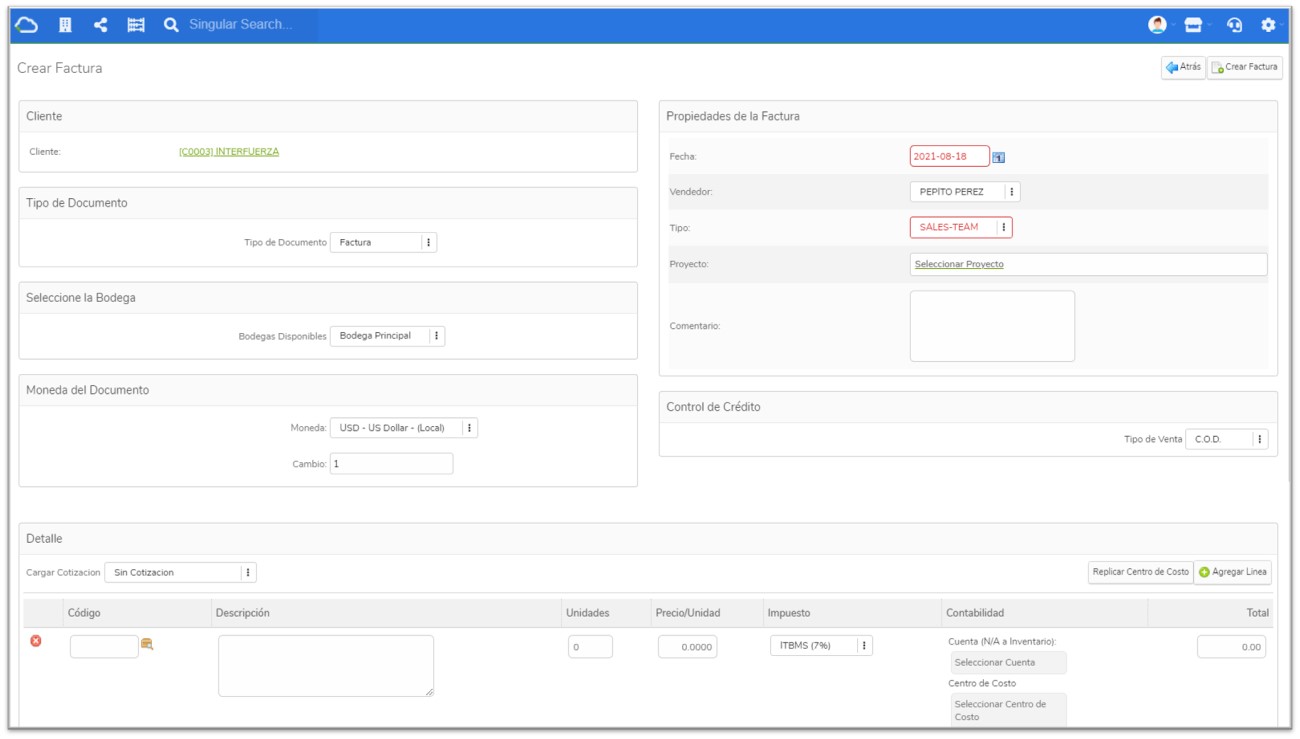Open the settings gear icon
Viewport: 1300px width, 739px height.
coord(1269,25)
